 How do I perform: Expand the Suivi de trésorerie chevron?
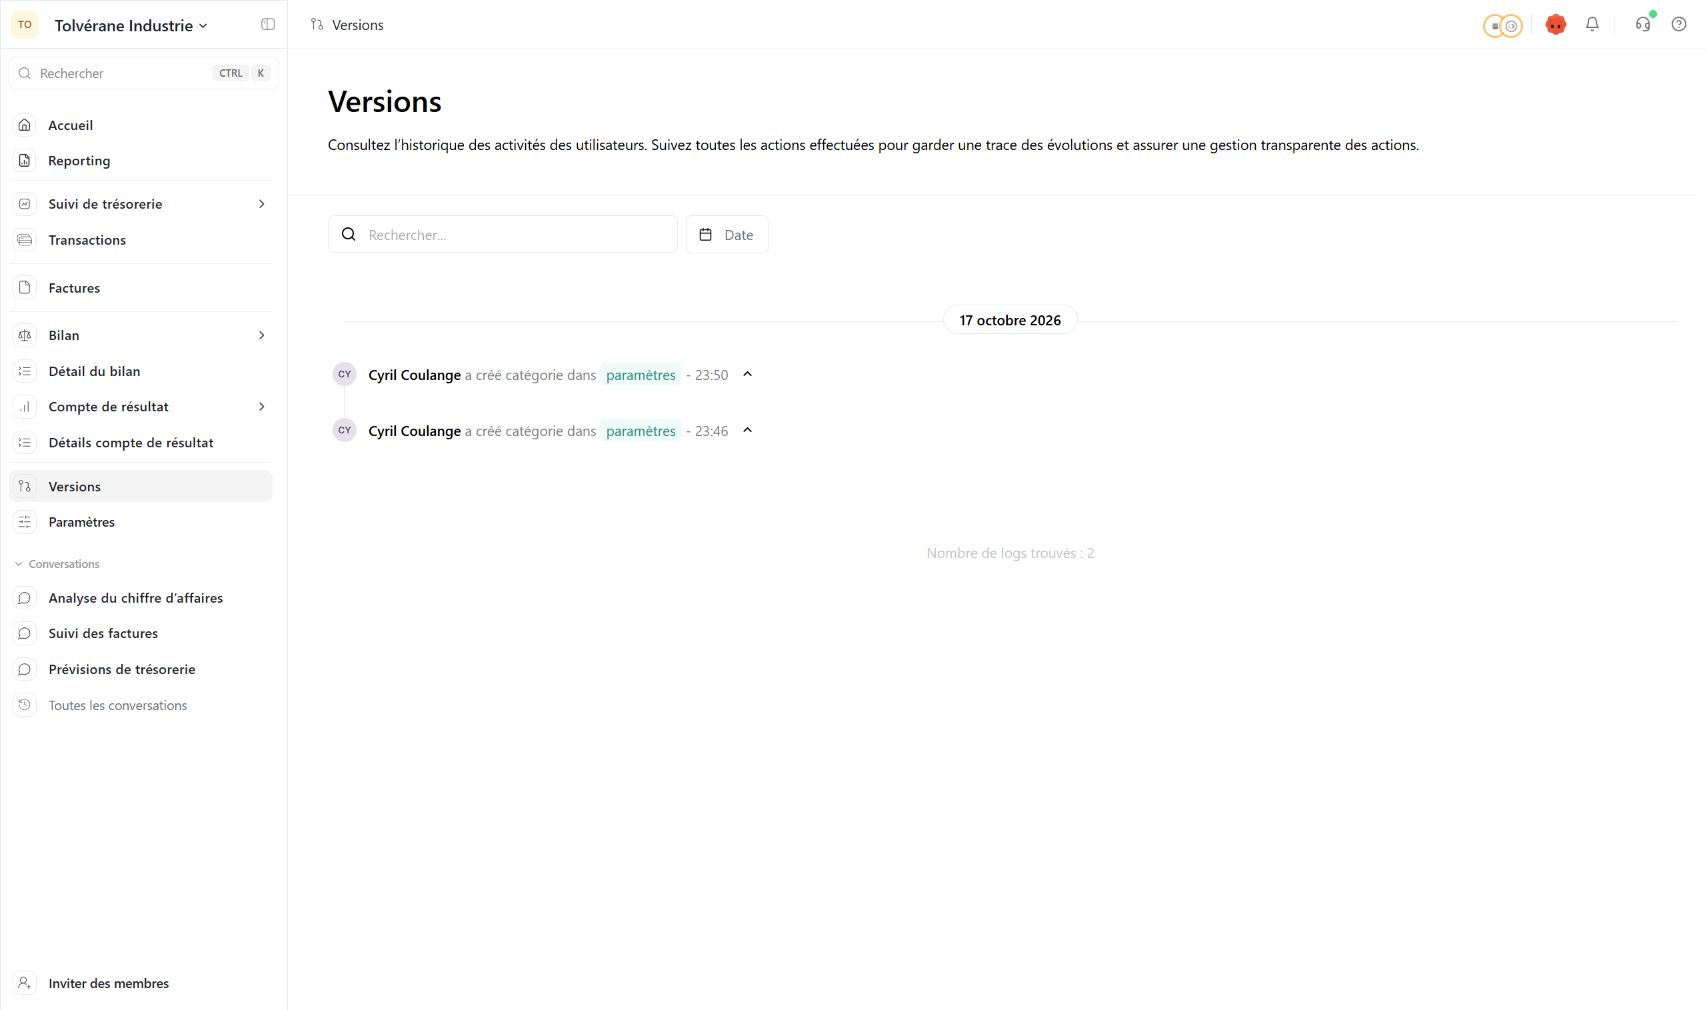(262, 204)
